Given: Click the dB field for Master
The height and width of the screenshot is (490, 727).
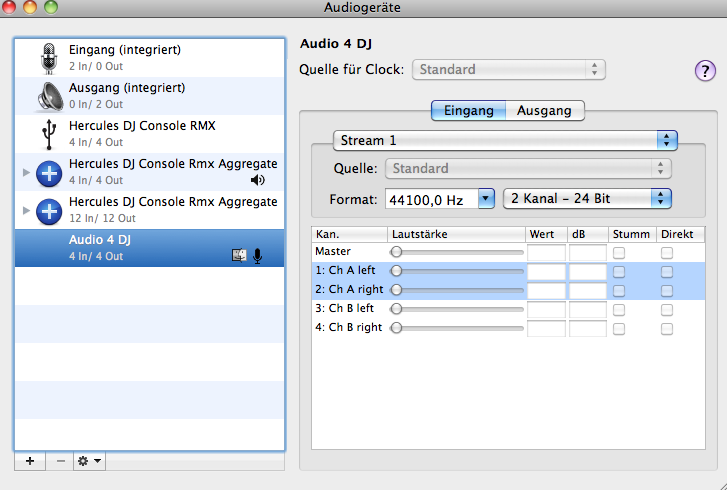Looking at the screenshot, I should (x=587, y=253).
